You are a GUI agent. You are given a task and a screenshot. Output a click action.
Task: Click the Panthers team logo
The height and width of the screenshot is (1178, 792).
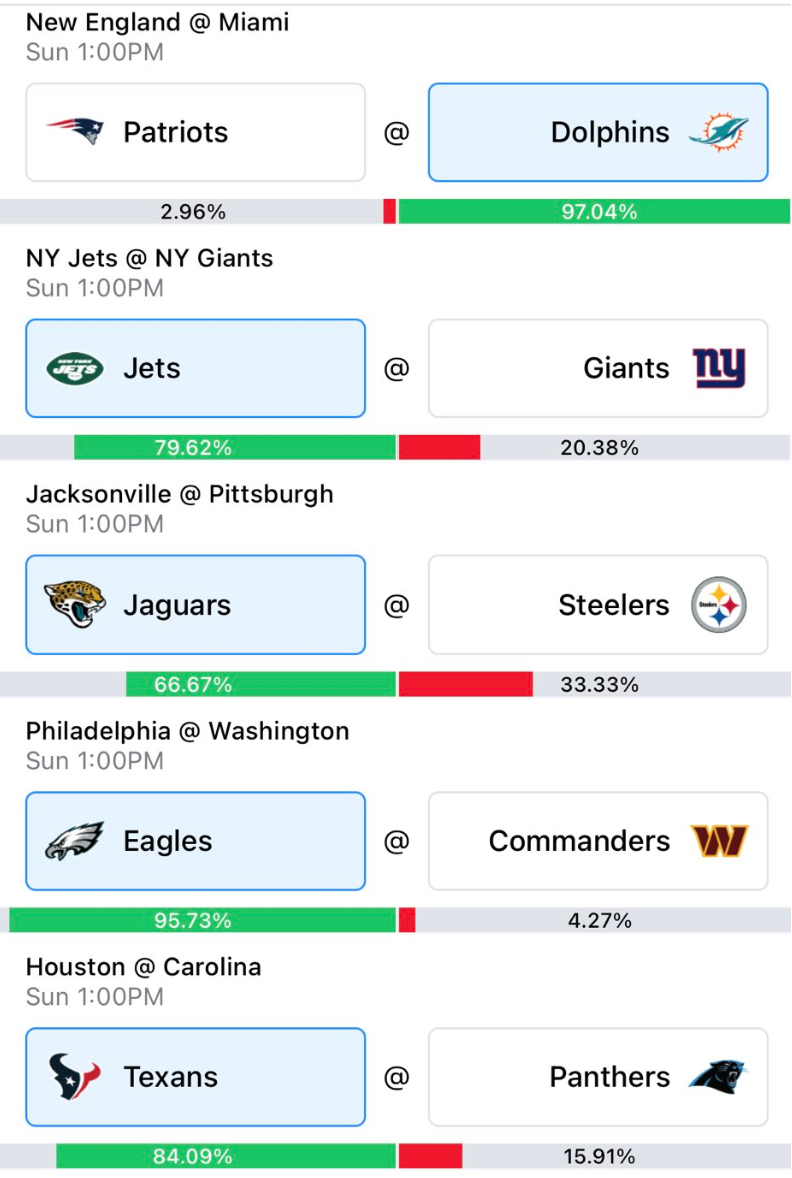tap(719, 1077)
